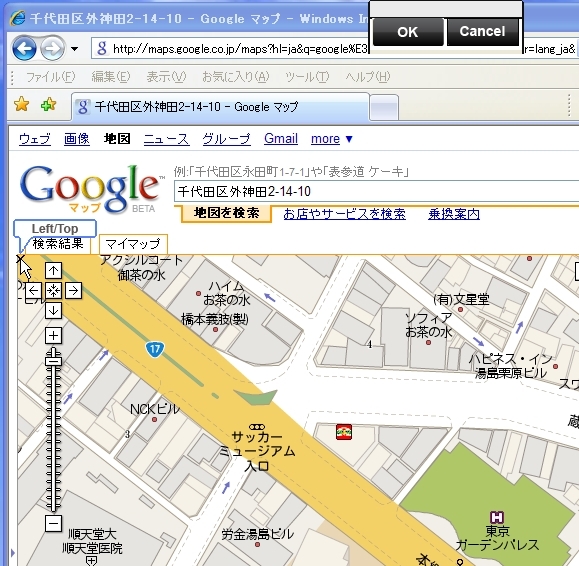Click the zoom out minus button
The height and width of the screenshot is (566, 579).
tap(53, 523)
